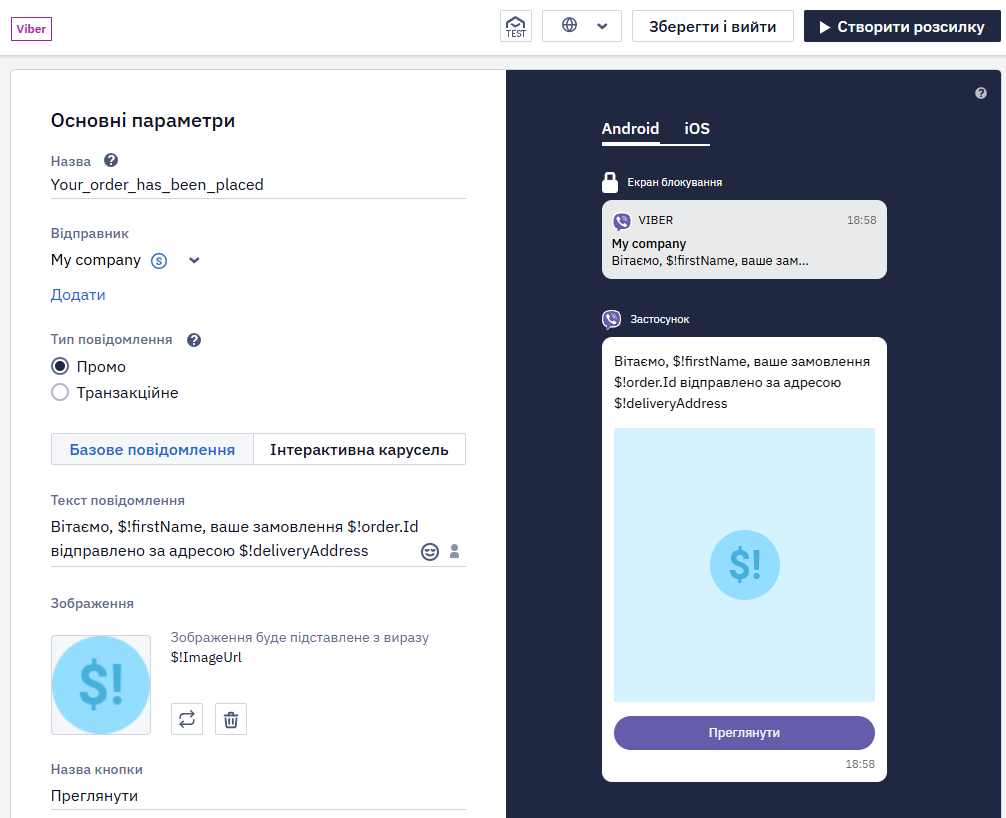Open personalization person icon in text field

(454, 551)
